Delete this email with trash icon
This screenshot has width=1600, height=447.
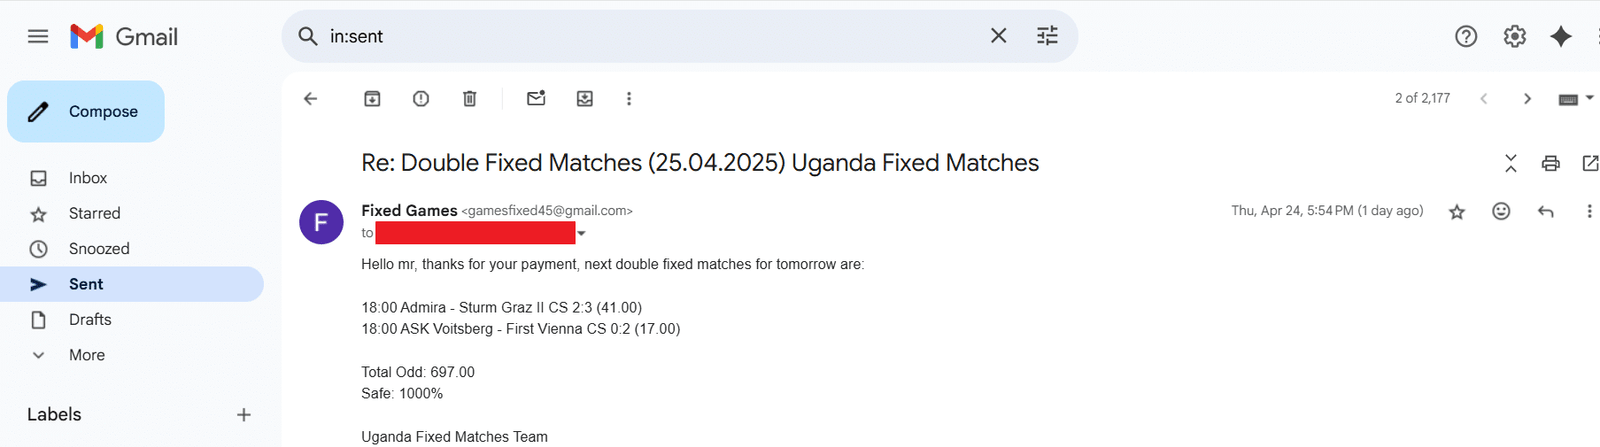click(x=469, y=98)
